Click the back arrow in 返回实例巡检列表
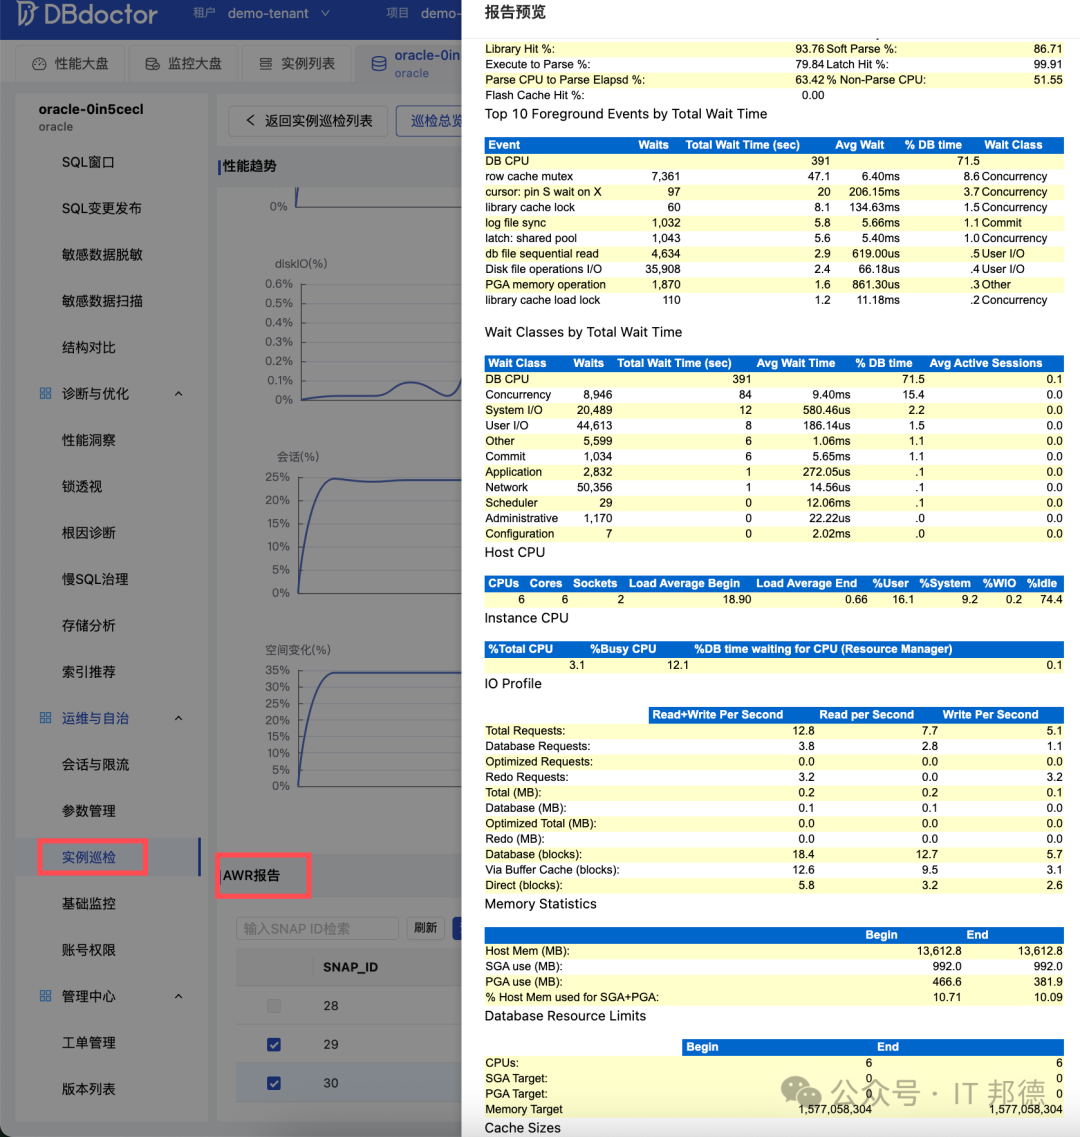The width and height of the screenshot is (1080, 1137). pyautogui.click(x=250, y=120)
